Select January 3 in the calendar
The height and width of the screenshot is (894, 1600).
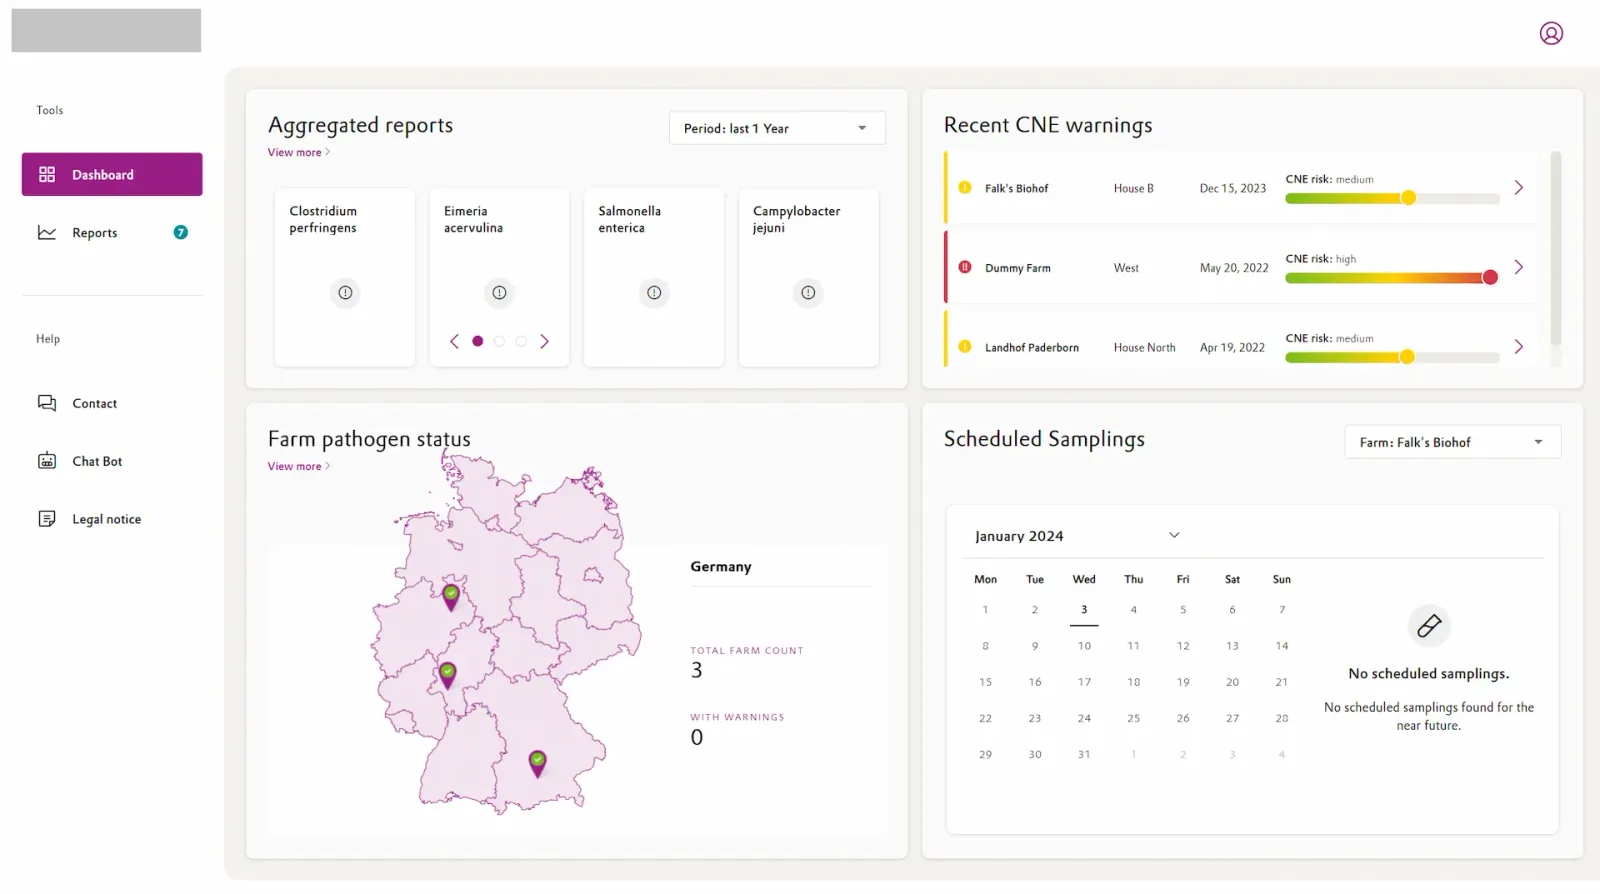click(1084, 609)
